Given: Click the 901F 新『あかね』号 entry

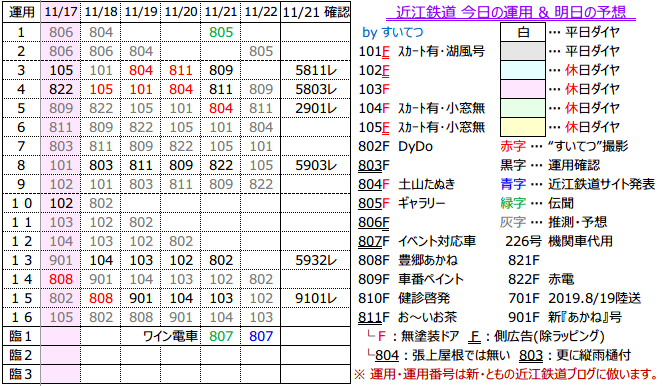Looking at the screenshot, I should [x=565, y=317].
